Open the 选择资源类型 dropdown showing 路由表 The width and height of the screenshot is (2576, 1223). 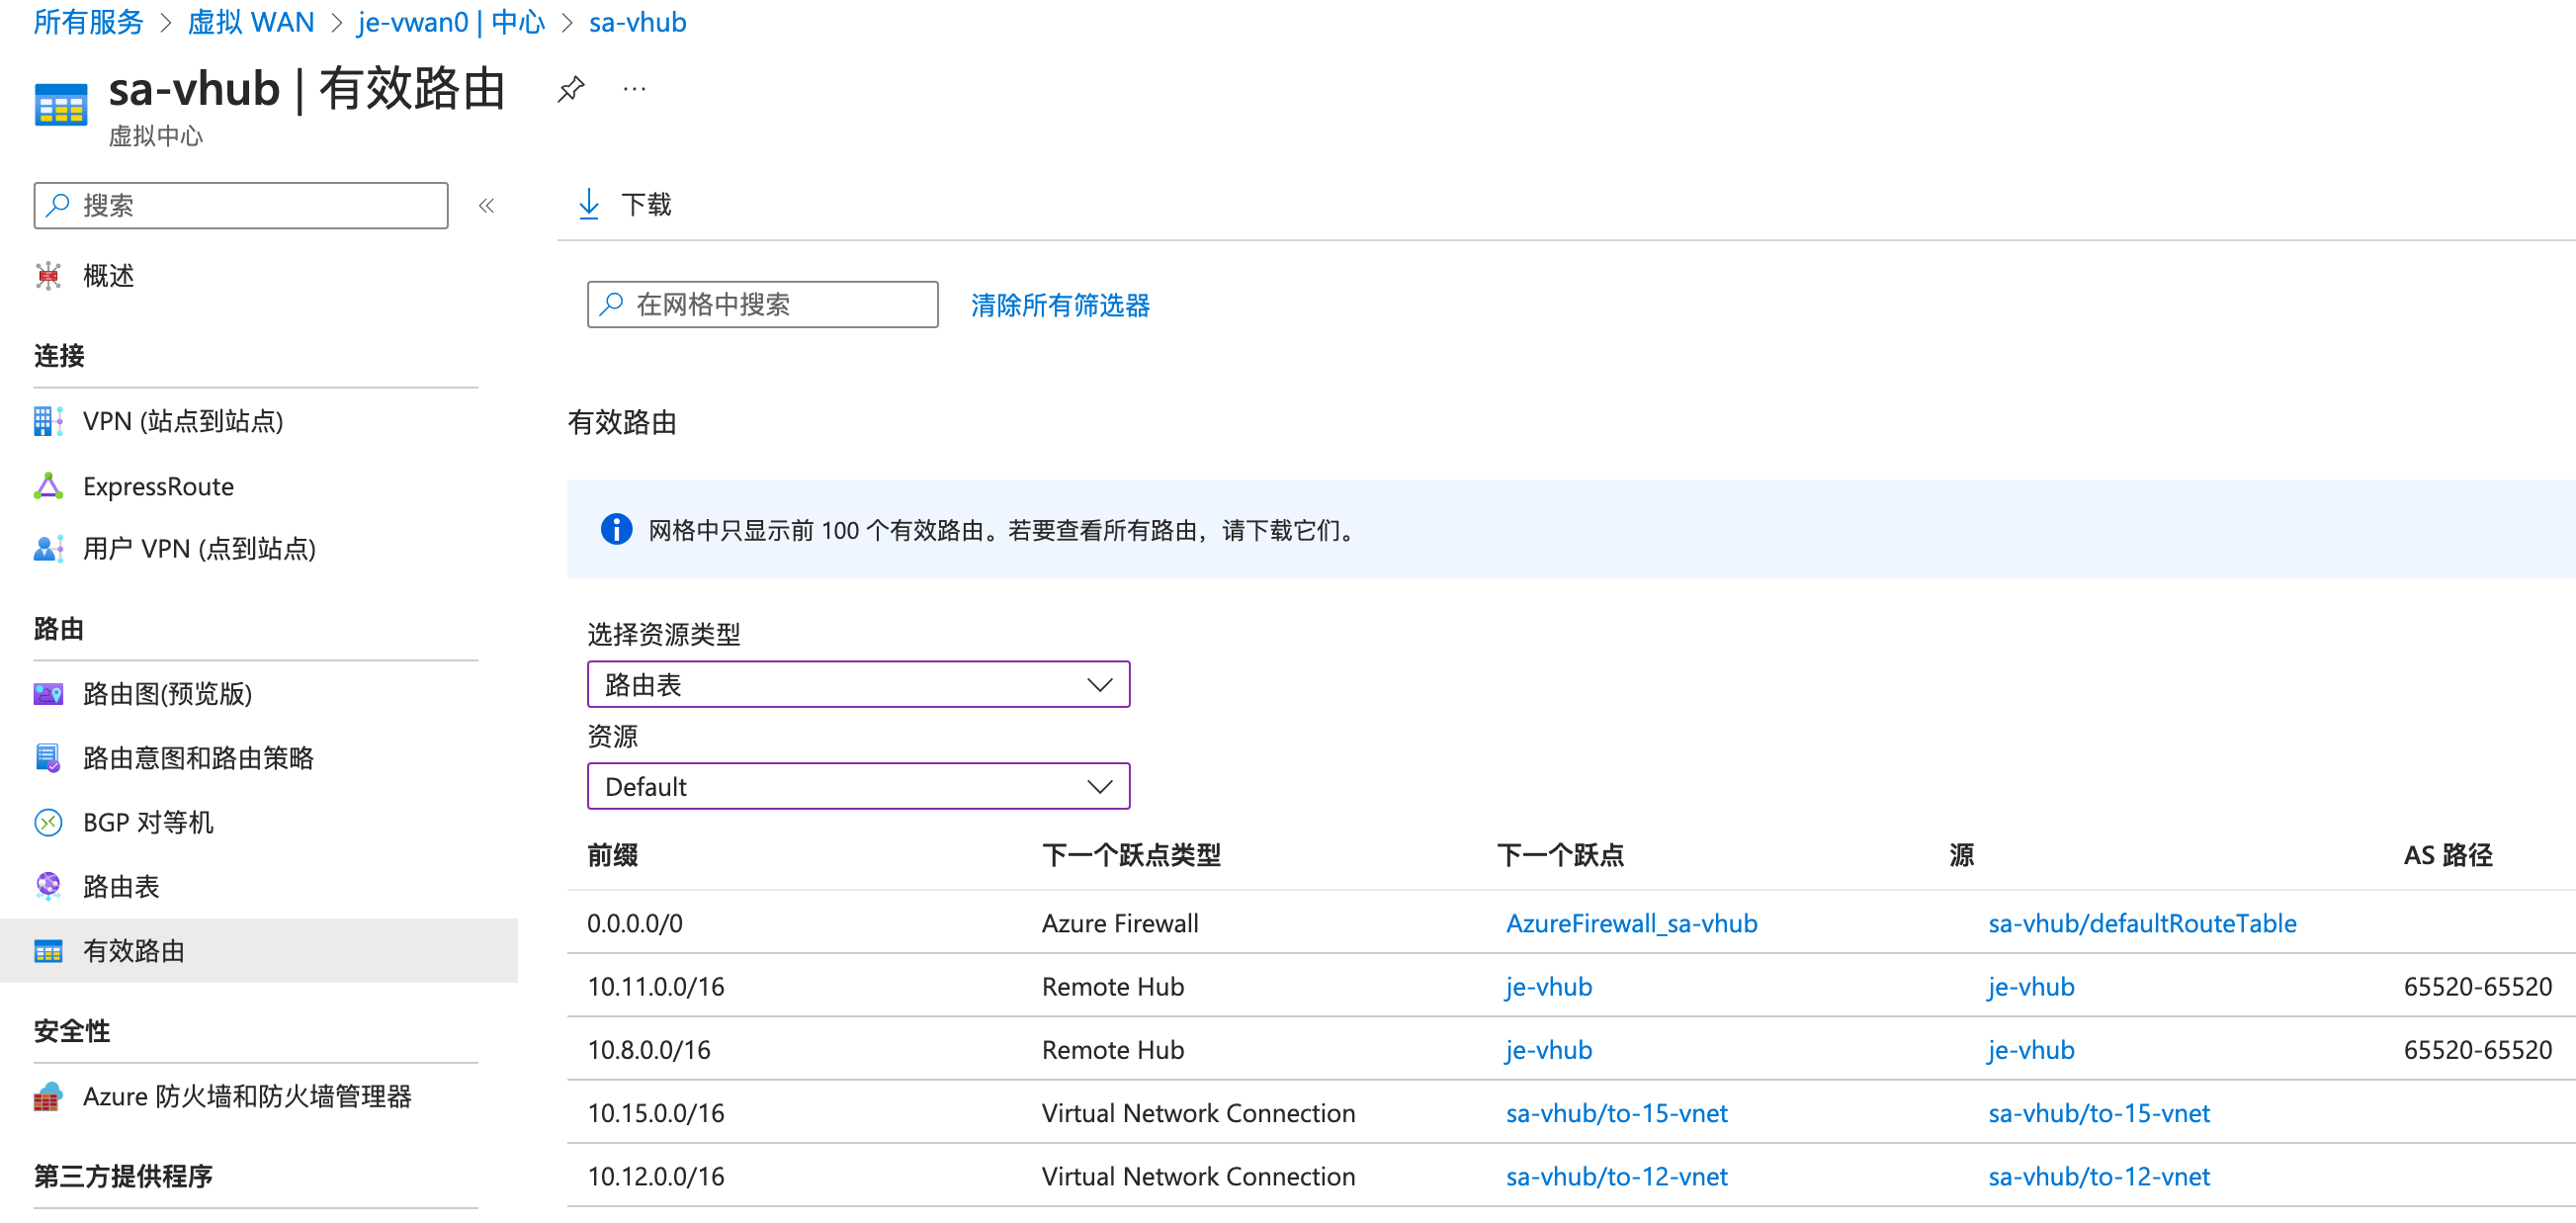pyautogui.click(x=858, y=684)
